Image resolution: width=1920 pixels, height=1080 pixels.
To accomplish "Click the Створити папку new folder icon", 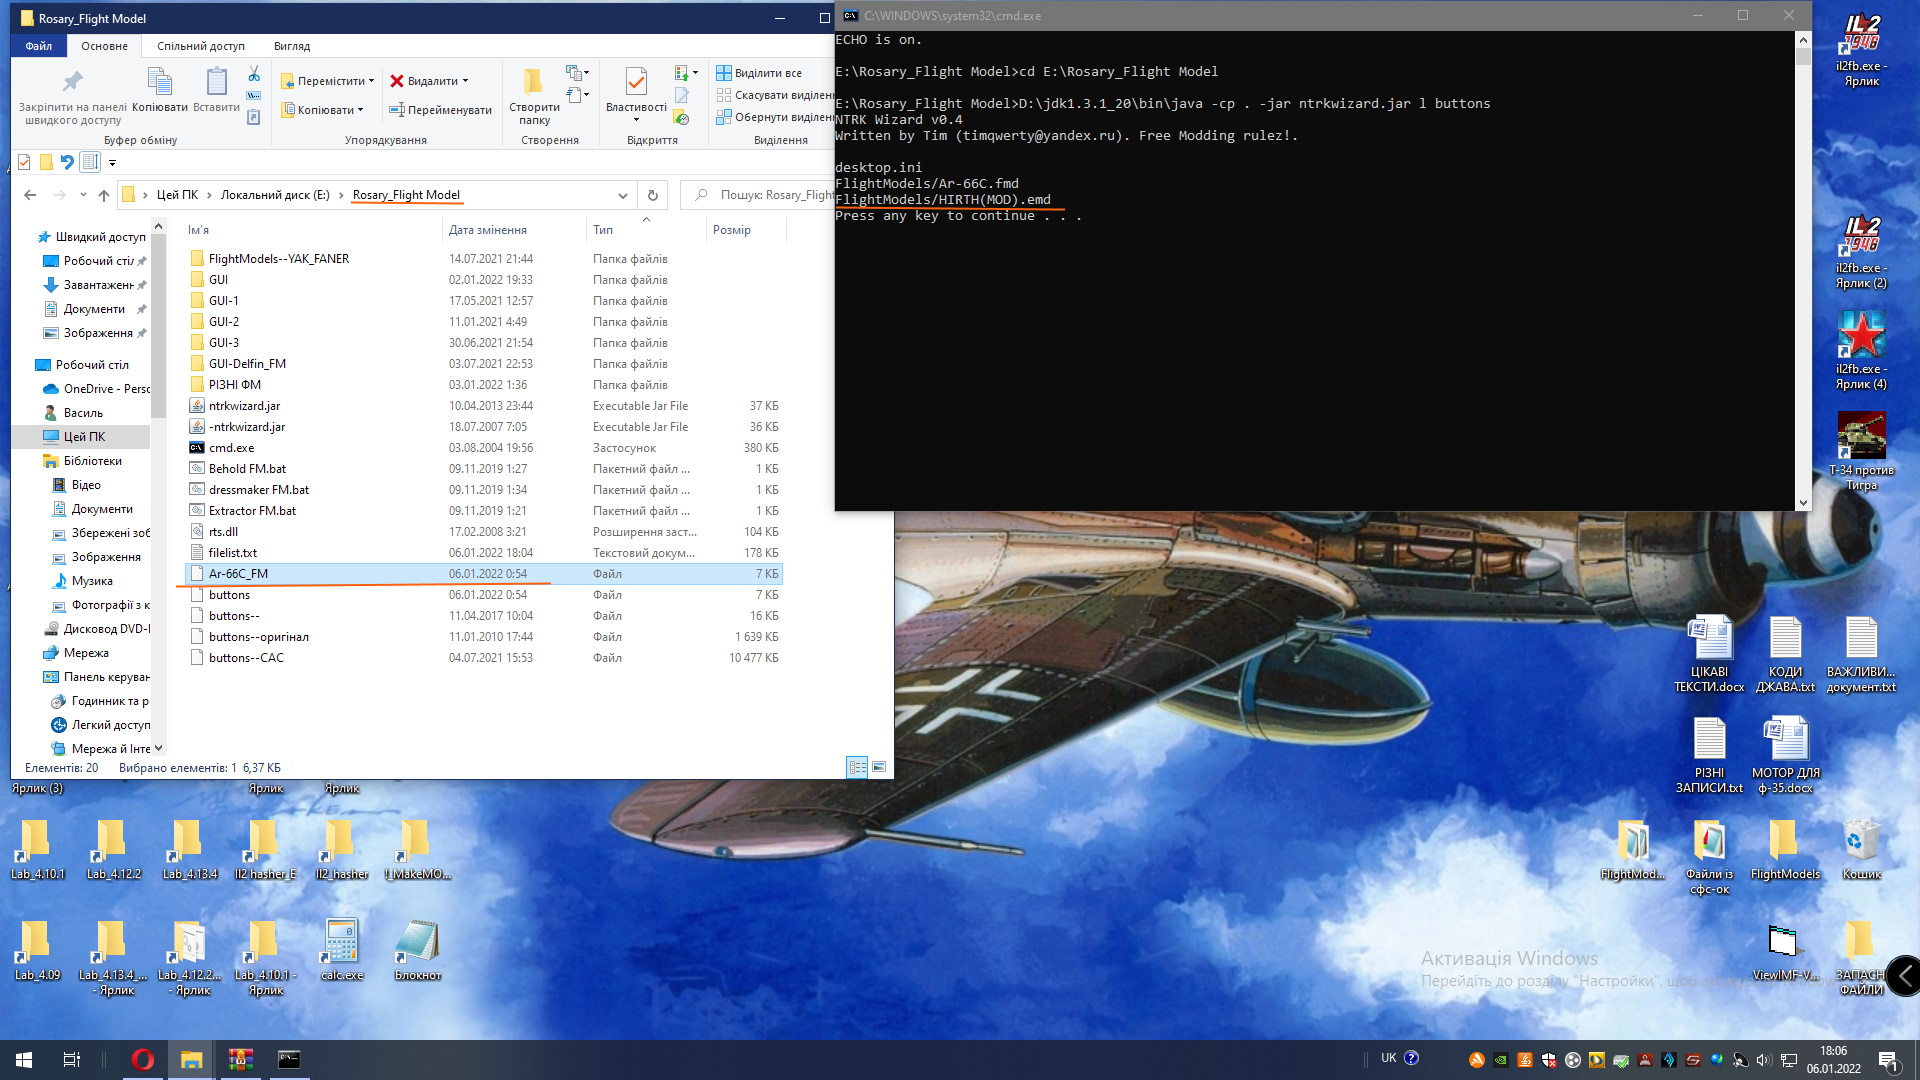I will click(x=534, y=96).
